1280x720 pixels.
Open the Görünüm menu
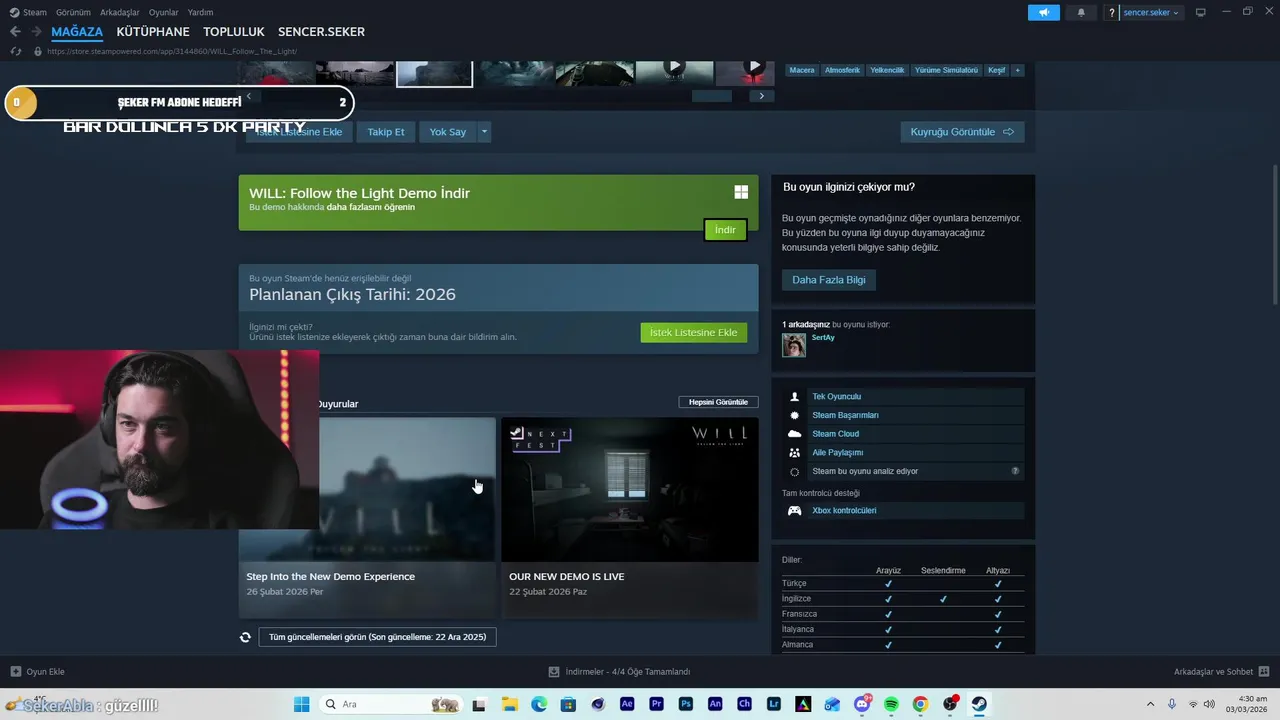[73, 12]
